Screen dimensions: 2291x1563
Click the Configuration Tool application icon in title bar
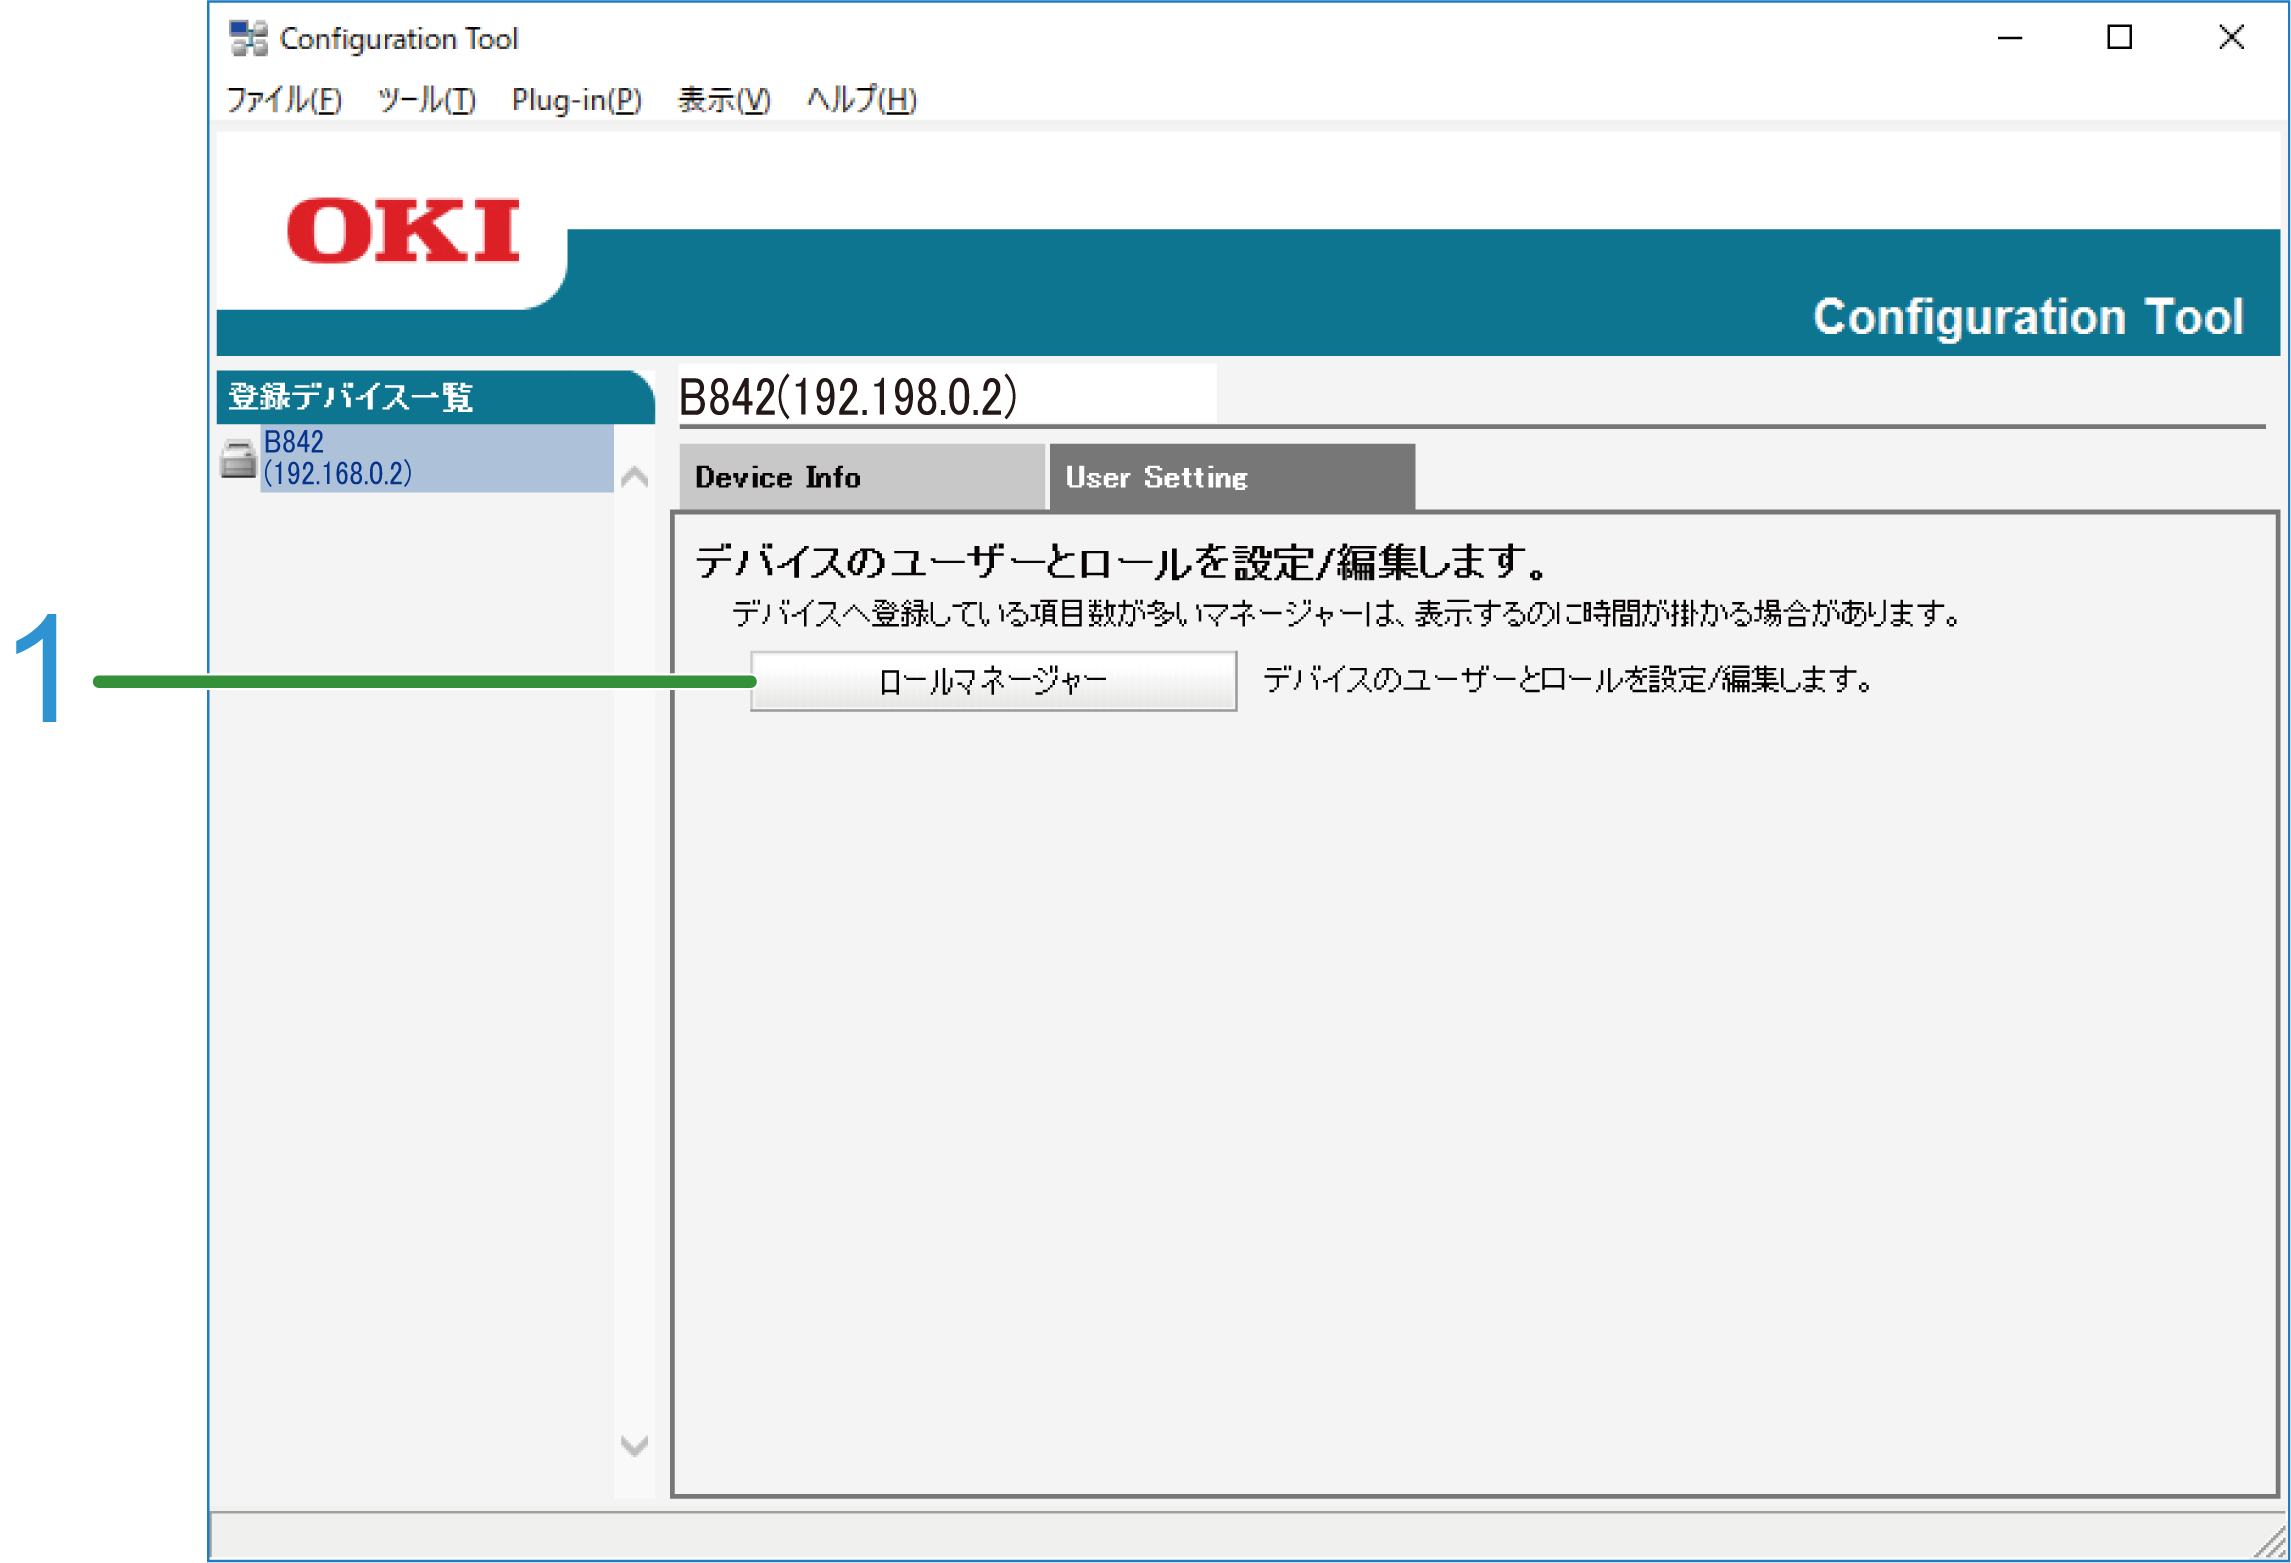point(247,36)
